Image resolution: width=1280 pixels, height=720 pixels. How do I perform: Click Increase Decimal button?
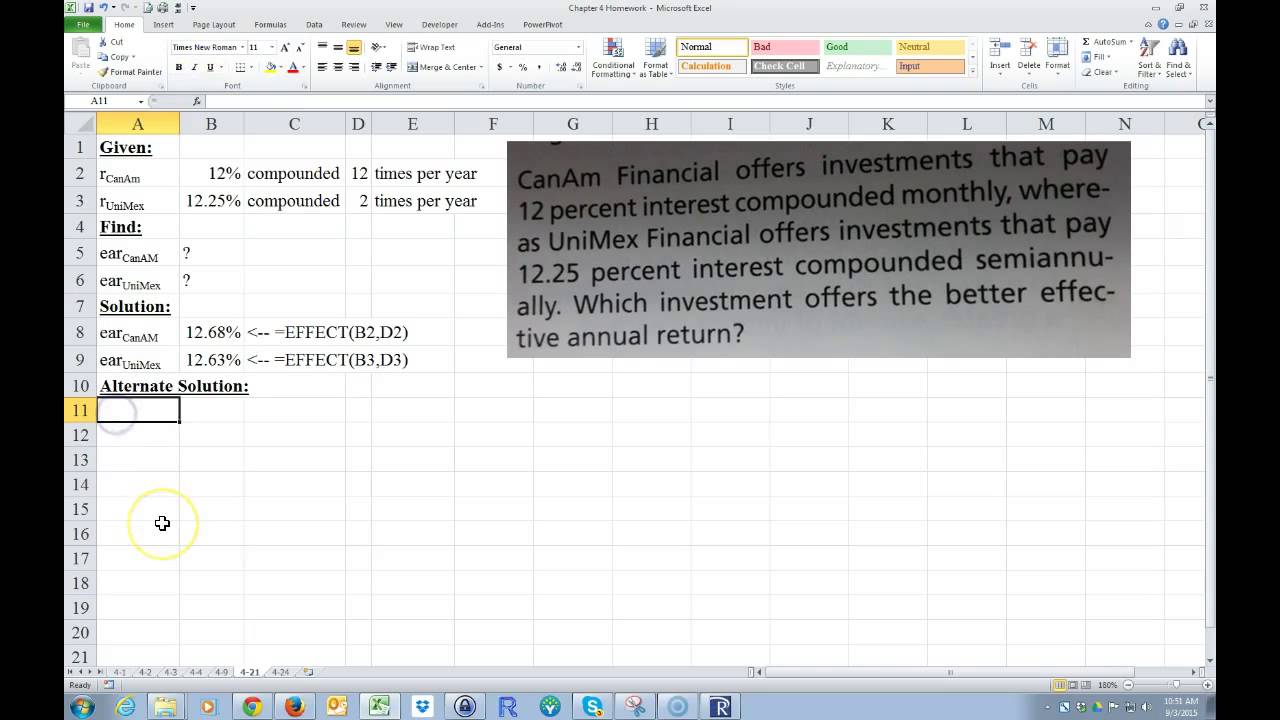561,67
